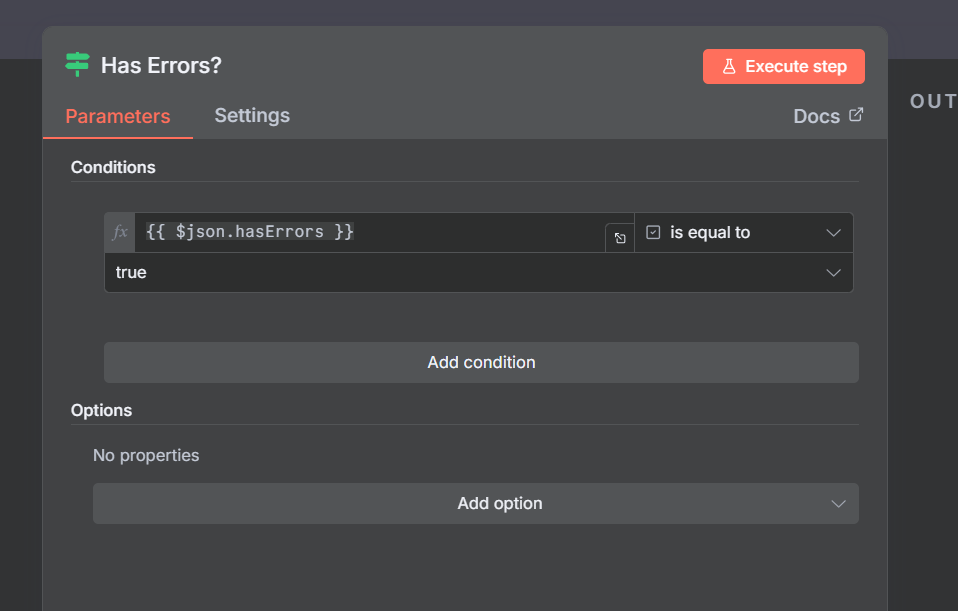958x611 pixels.
Task: Open the Settings tab
Action: [x=252, y=115]
